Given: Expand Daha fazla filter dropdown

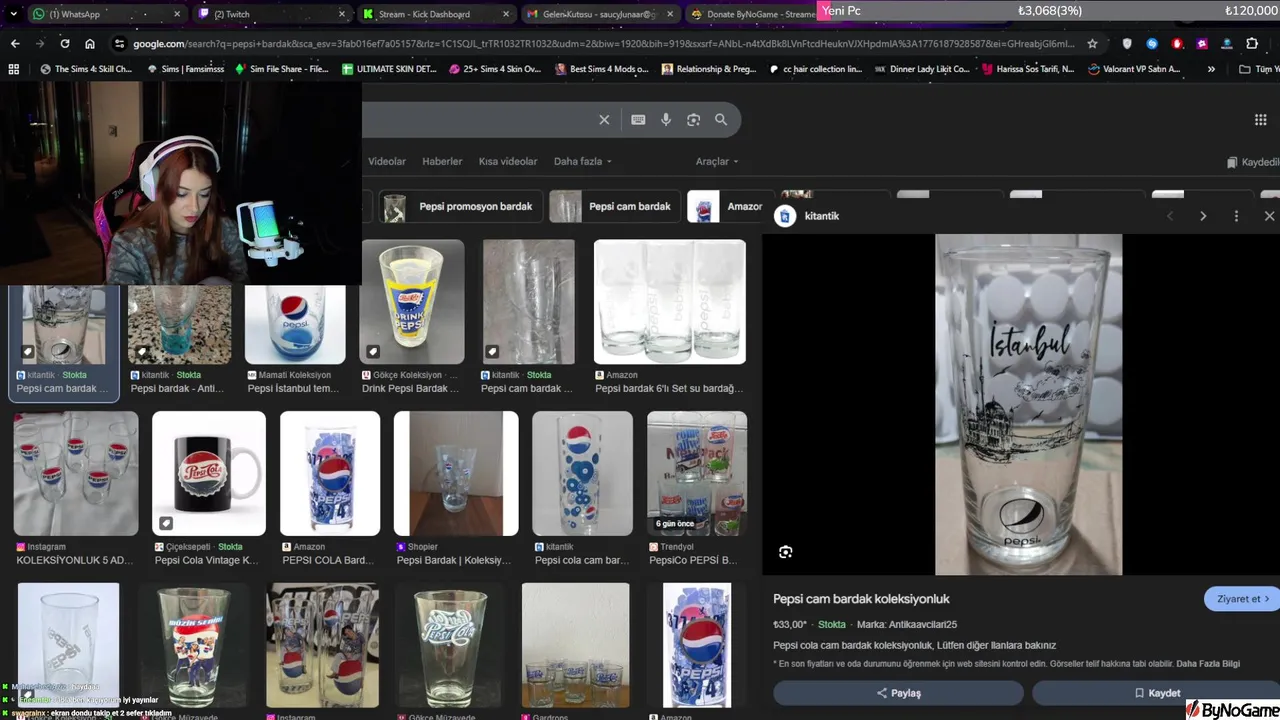Looking at the screenshot, I should pos(582,161).
